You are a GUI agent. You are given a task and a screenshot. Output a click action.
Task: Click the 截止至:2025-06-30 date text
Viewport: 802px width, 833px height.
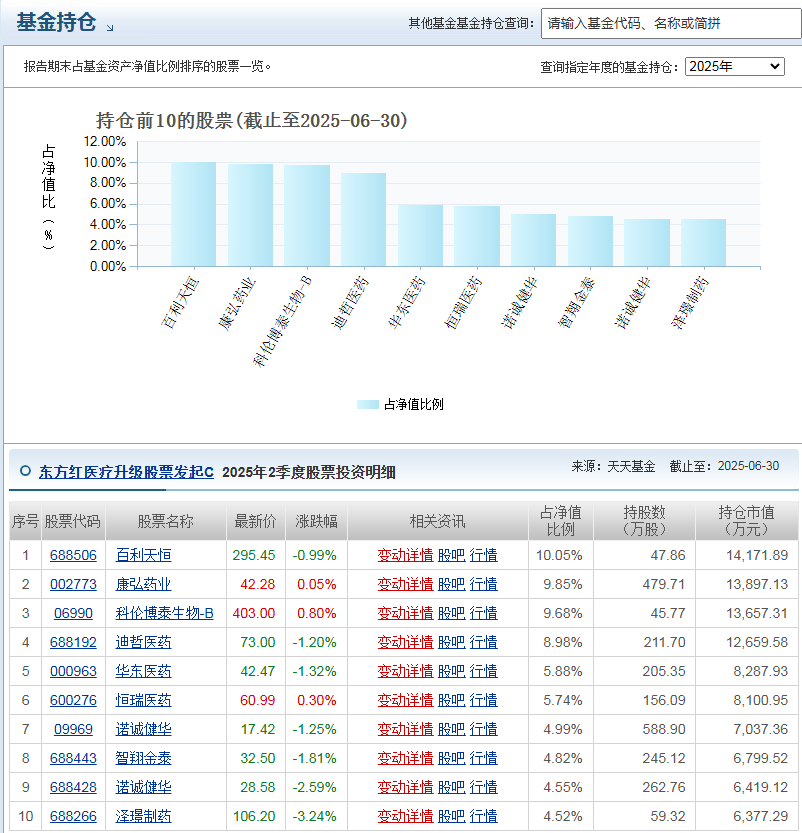pos(724,466)
